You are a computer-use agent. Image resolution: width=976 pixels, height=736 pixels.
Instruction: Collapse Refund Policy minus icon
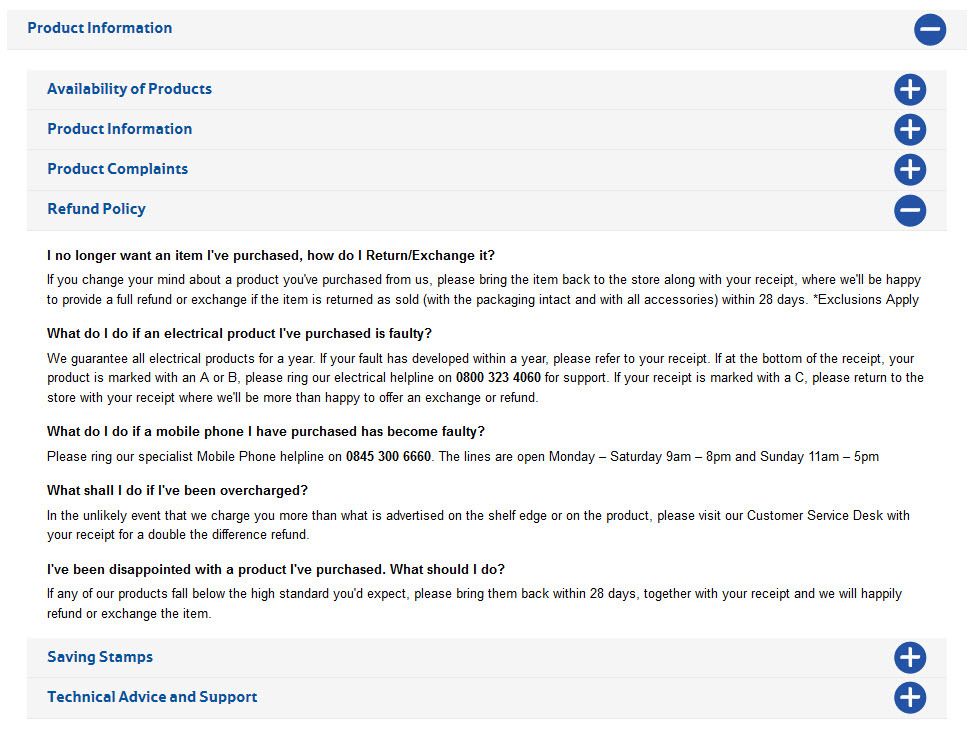pos(910,210)
